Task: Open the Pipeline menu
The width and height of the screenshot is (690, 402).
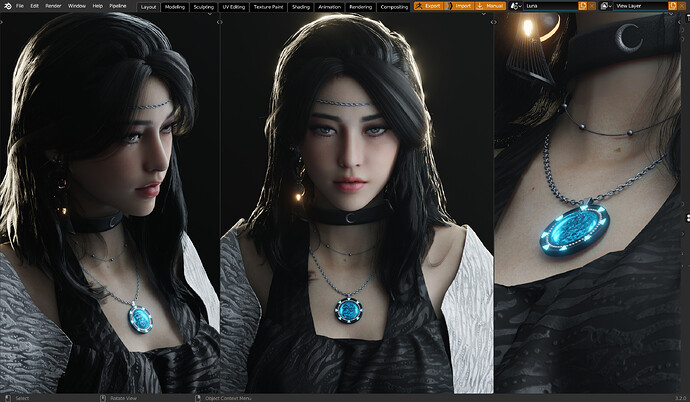Action: coord(117,6)
